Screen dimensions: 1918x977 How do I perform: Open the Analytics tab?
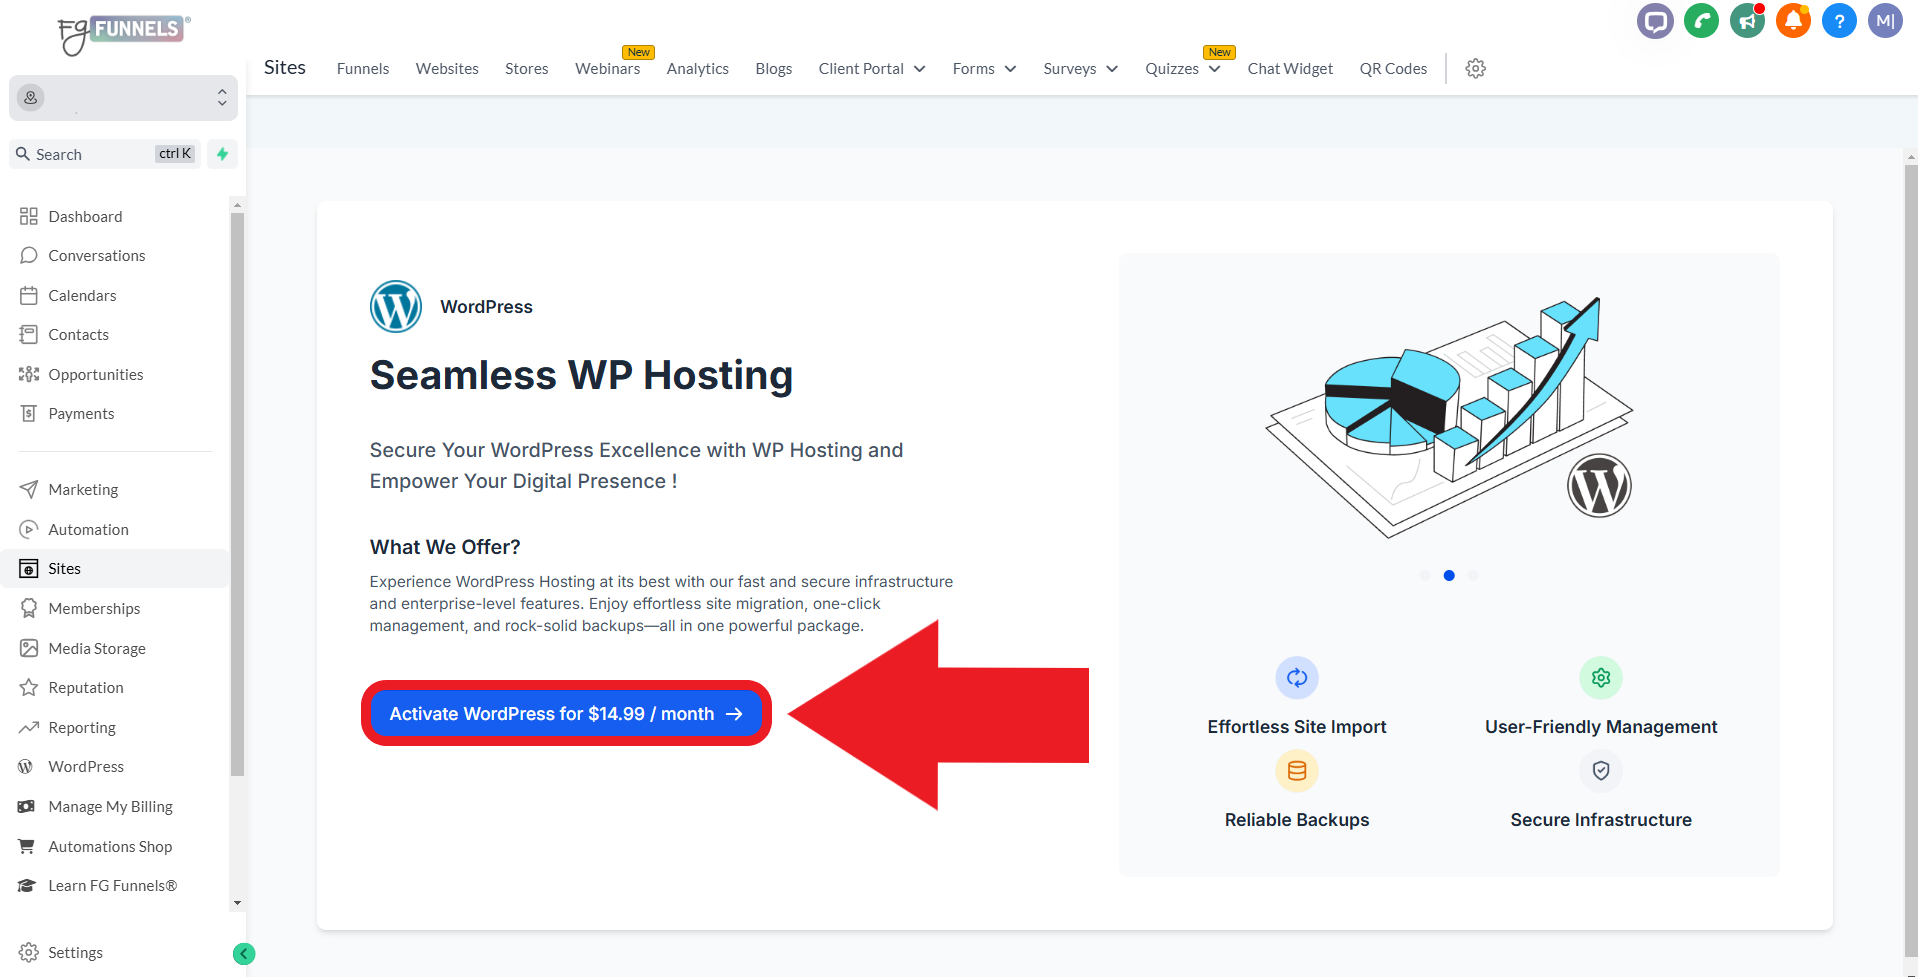(x=698, y=69)
